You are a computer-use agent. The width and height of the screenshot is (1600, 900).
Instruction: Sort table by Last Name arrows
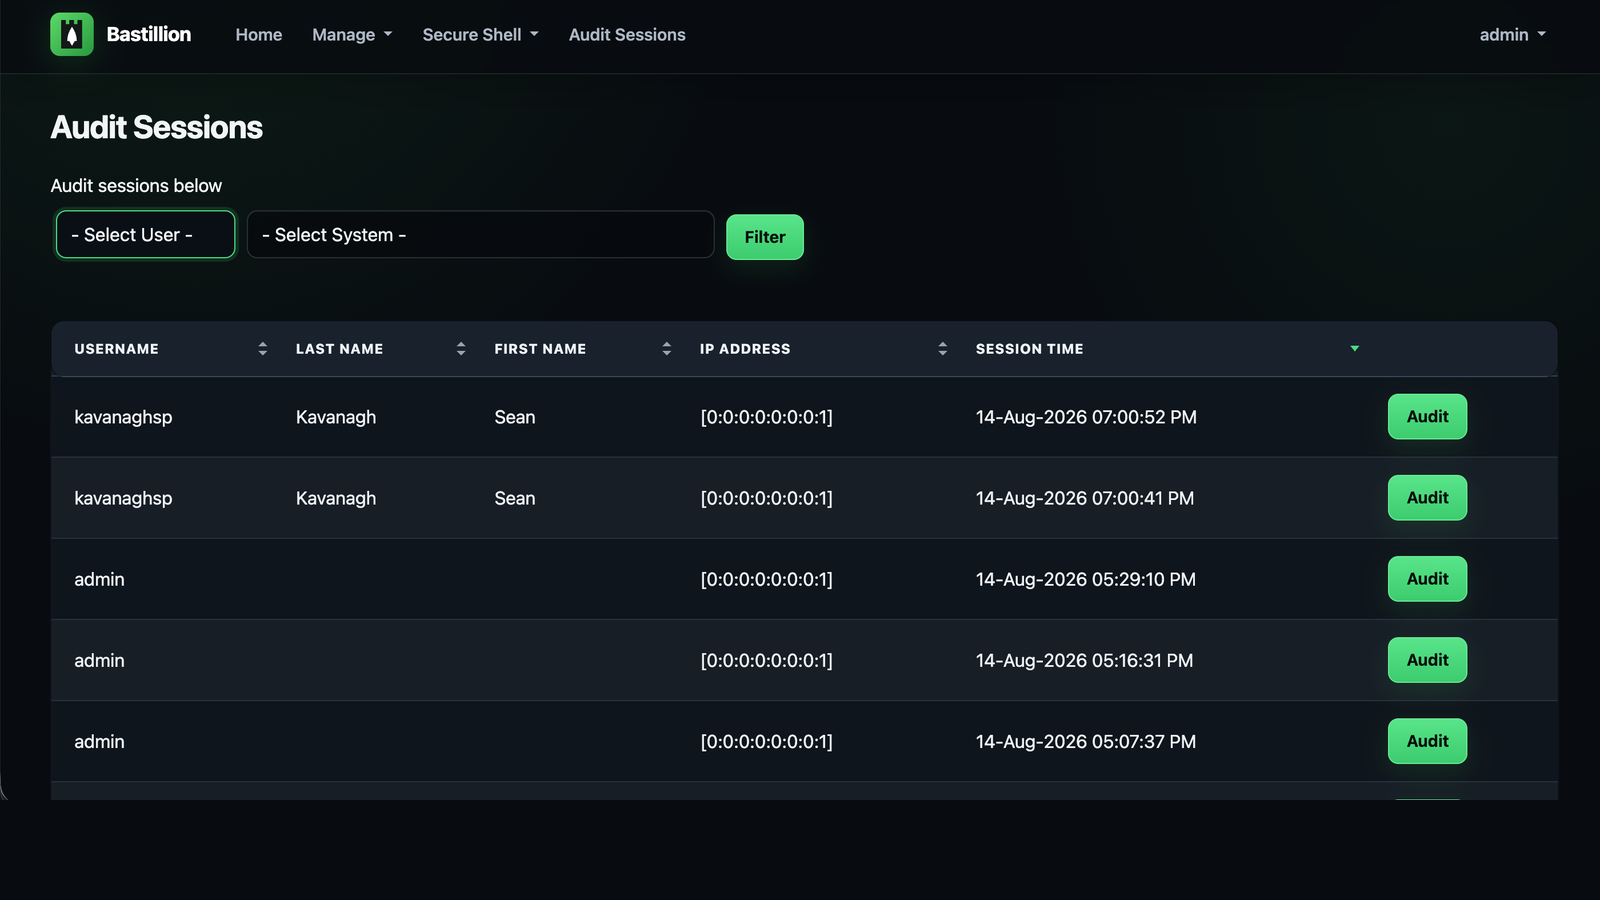[461, 349]
